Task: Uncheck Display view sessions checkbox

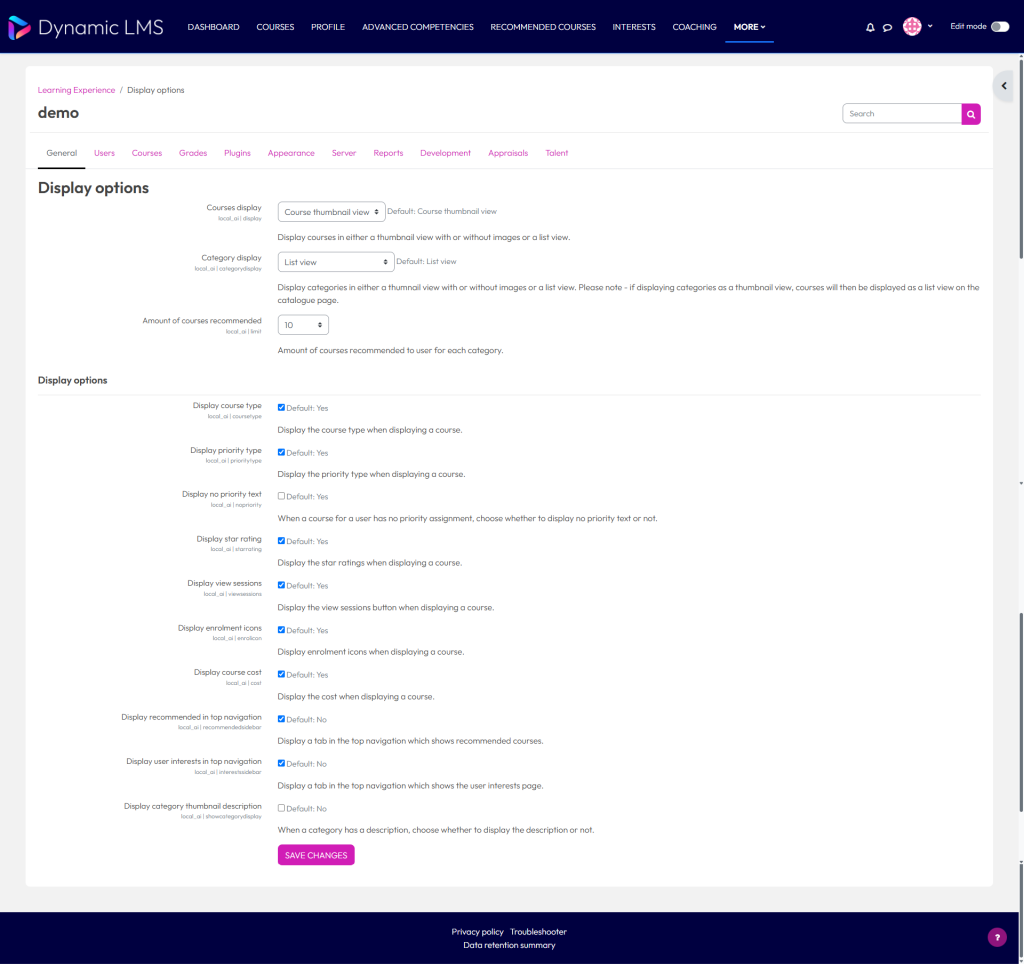Action: click(x=281, y=585)
